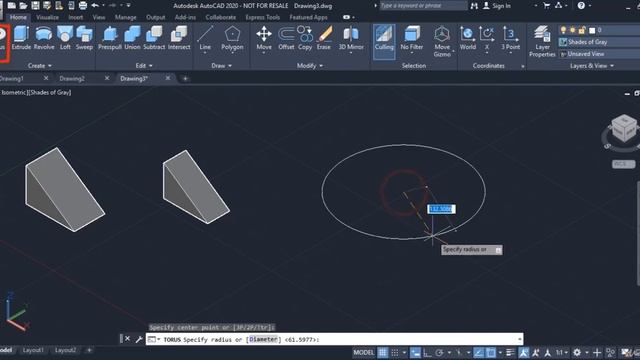
Task: Toggle snap mode dotted-grid icon in status bar
Action: (395, 352)
